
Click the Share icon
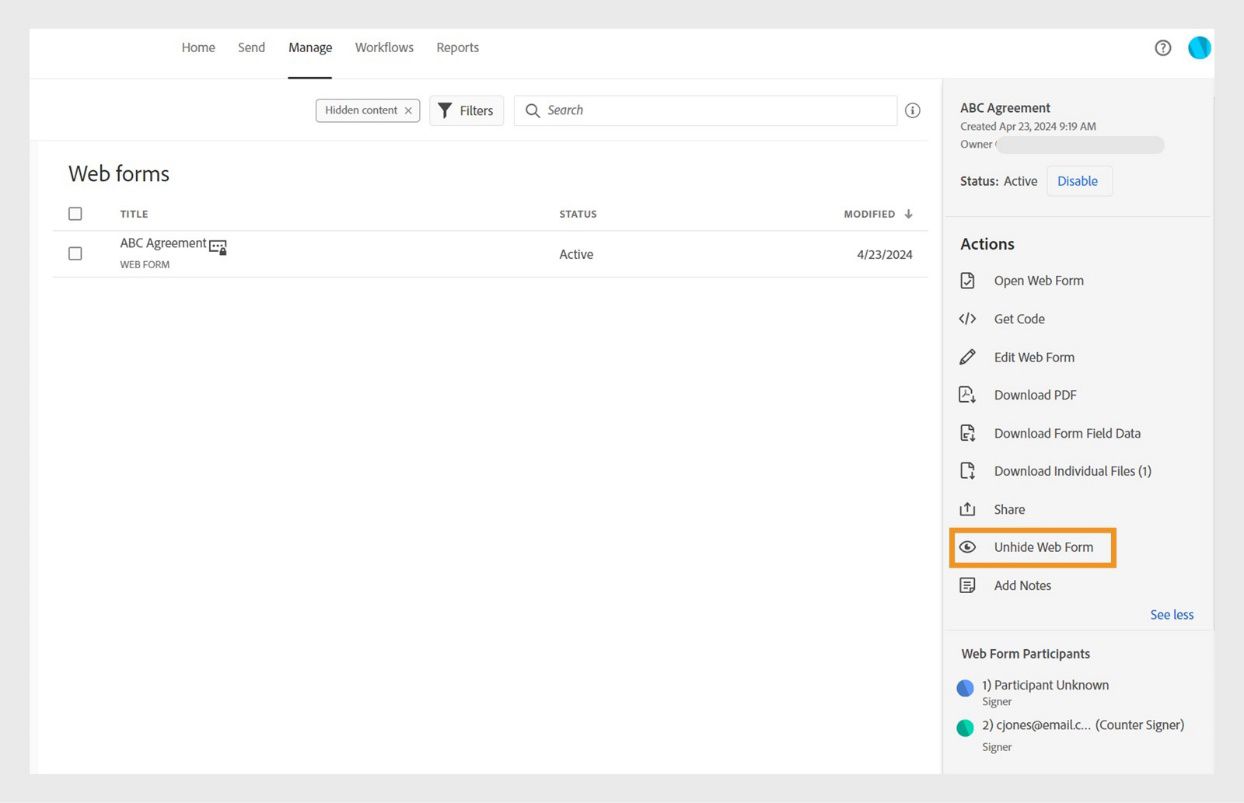tap(967, 508)
